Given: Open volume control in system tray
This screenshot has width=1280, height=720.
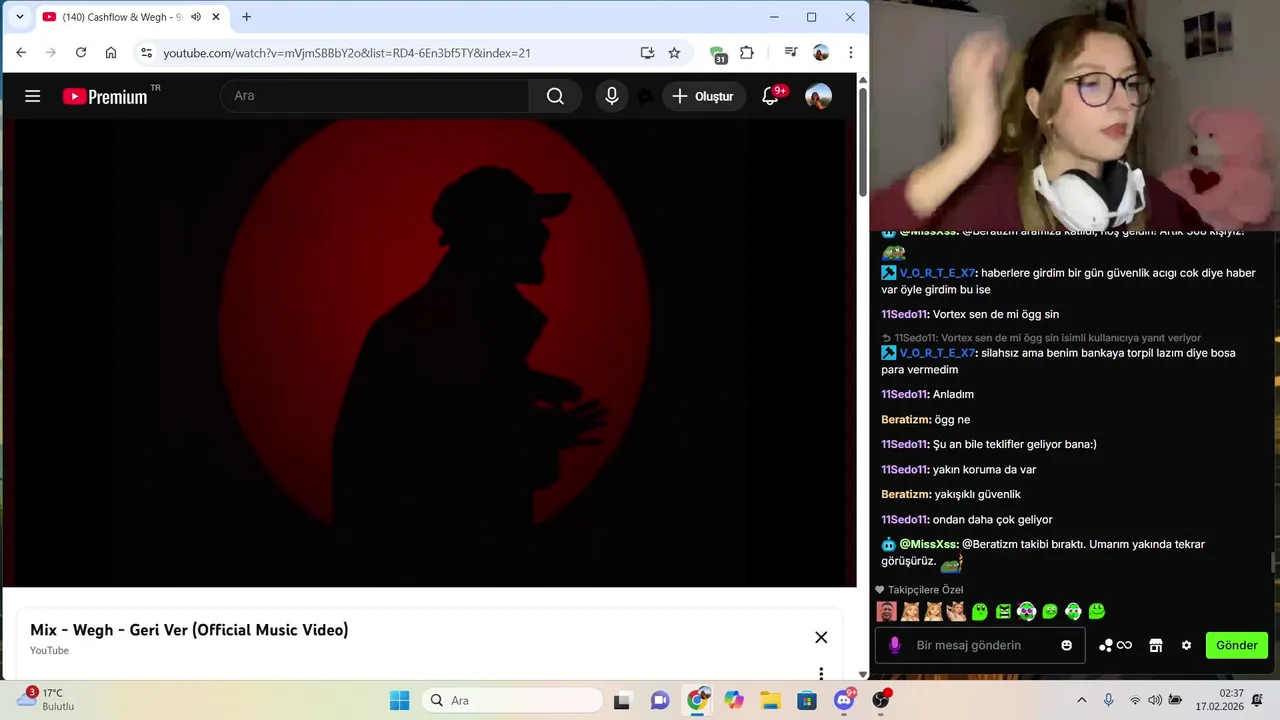Looking at the screenshot, I should 1155,700.
